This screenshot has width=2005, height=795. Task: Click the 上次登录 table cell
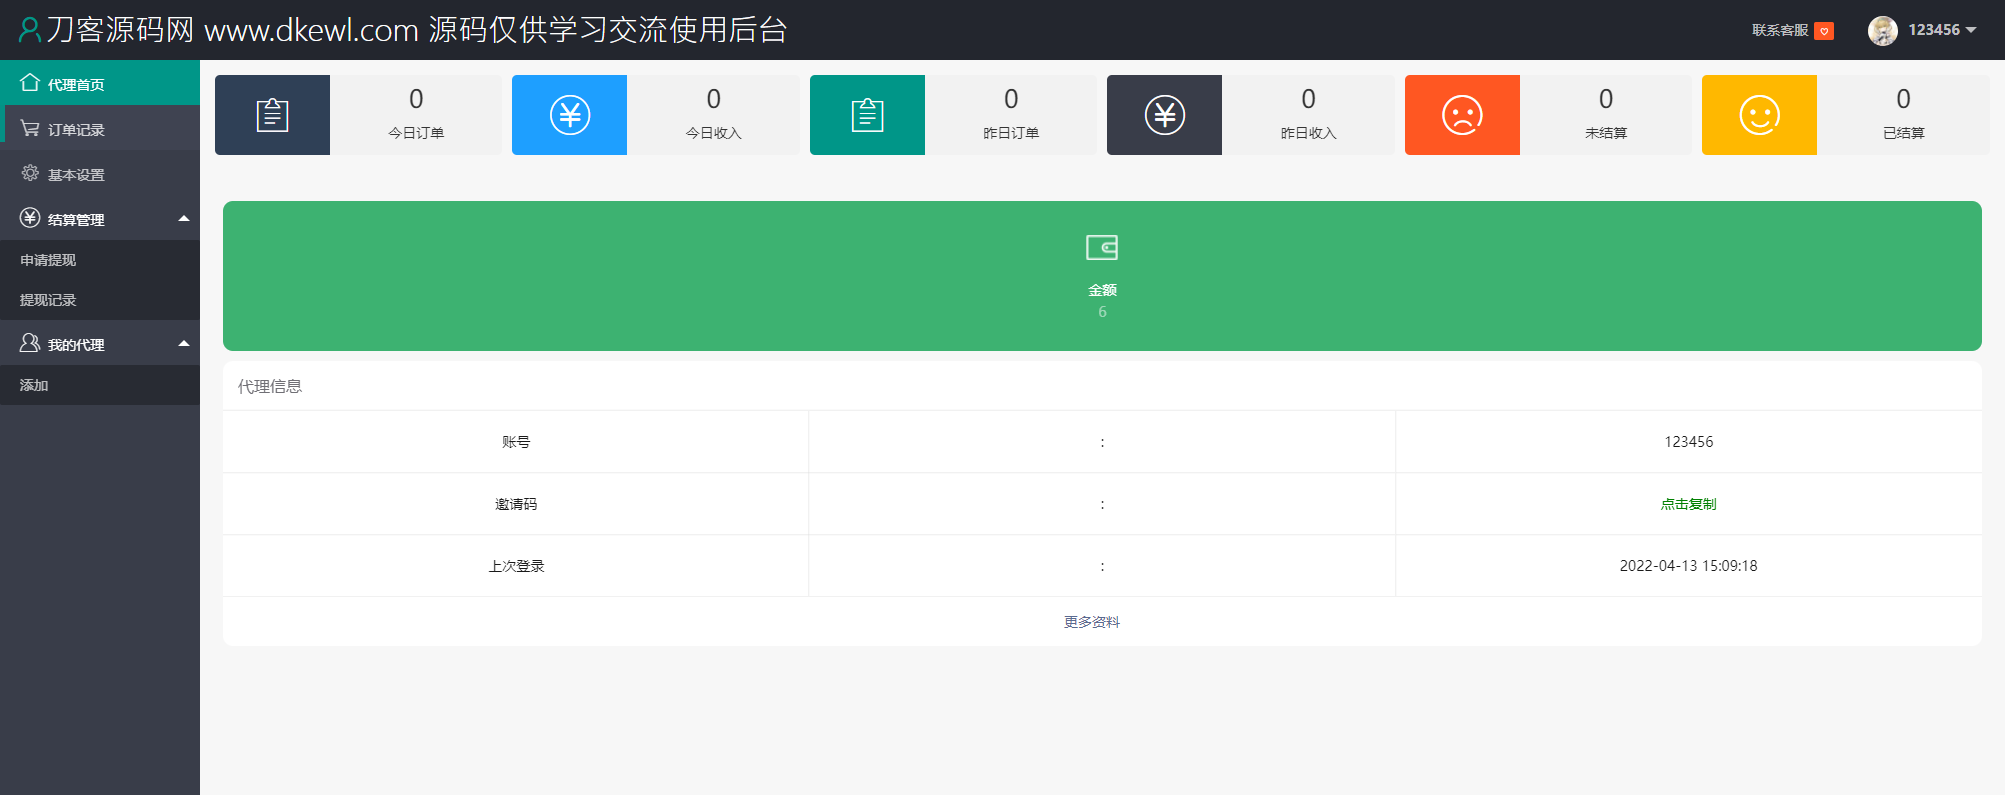pyautogui.click(x=516, y=566)
